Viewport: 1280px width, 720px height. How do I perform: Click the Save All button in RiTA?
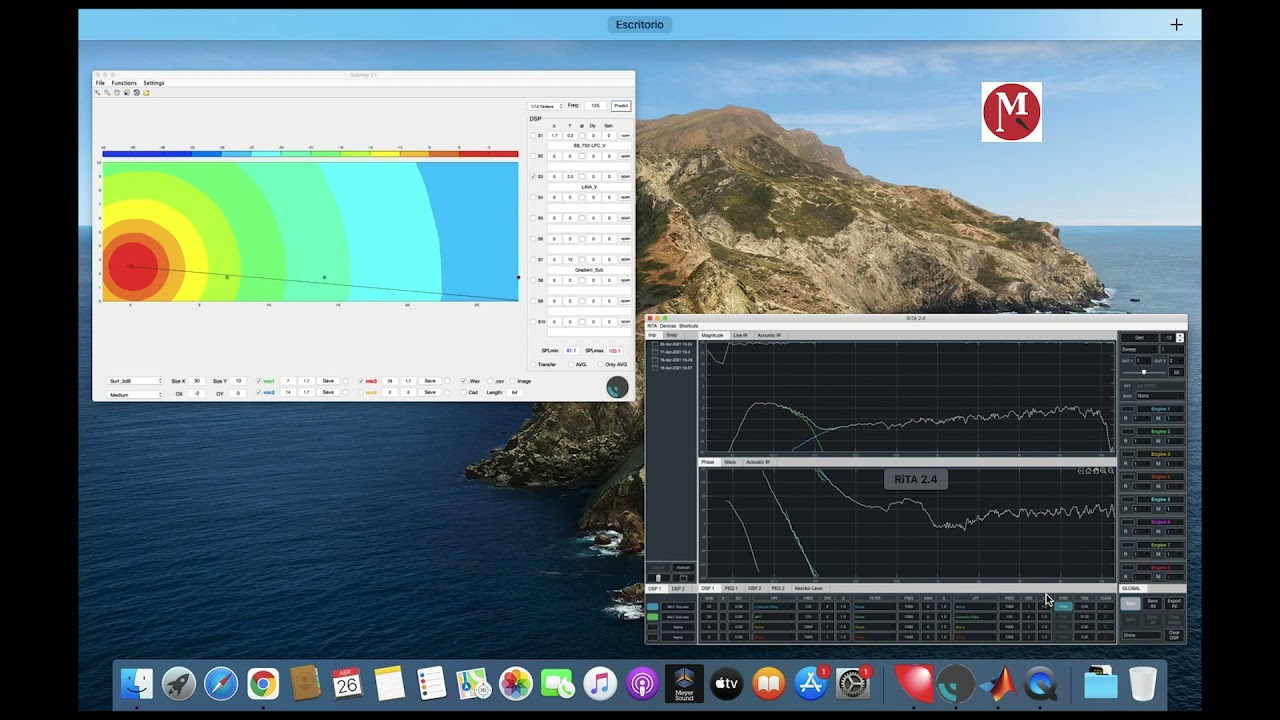[x=1152, y=603]
